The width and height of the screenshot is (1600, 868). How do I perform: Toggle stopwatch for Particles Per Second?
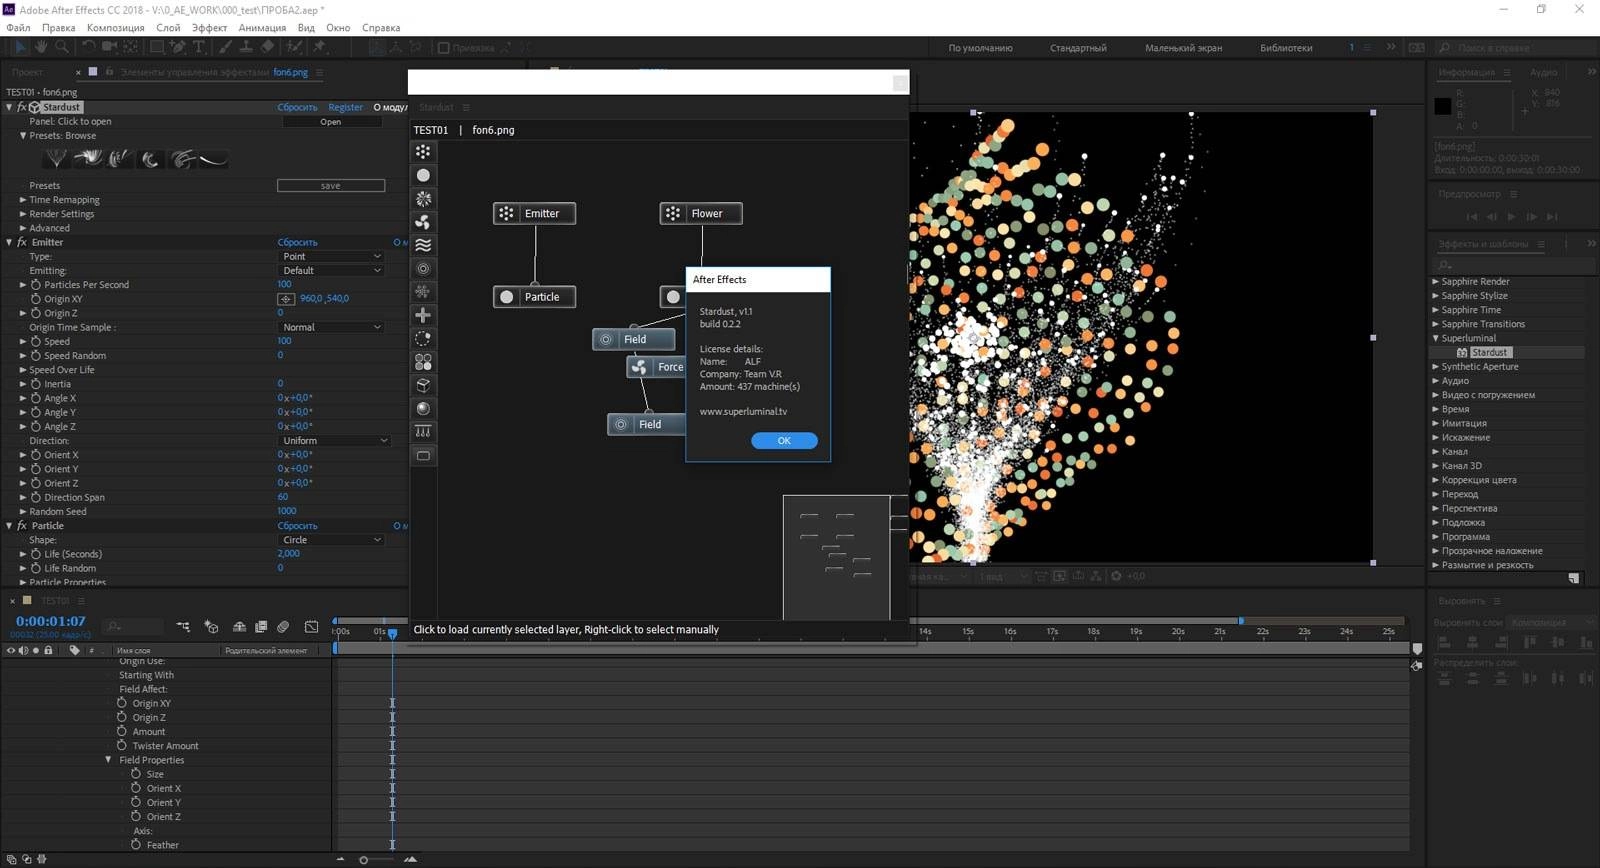[36, 285]
